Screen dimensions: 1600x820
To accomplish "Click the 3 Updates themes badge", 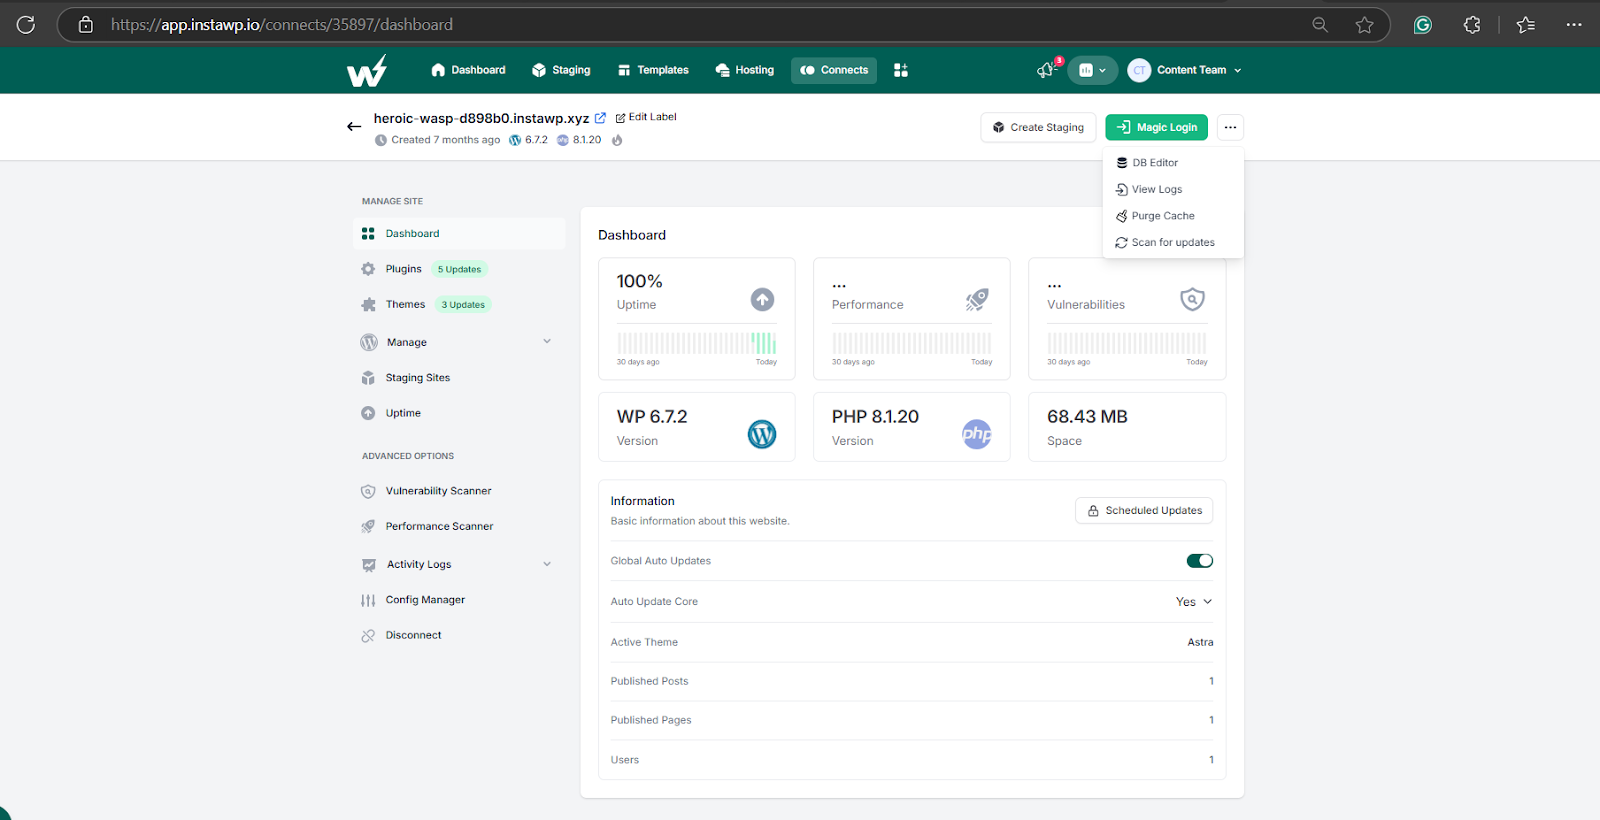I will (x=464, y=305).
